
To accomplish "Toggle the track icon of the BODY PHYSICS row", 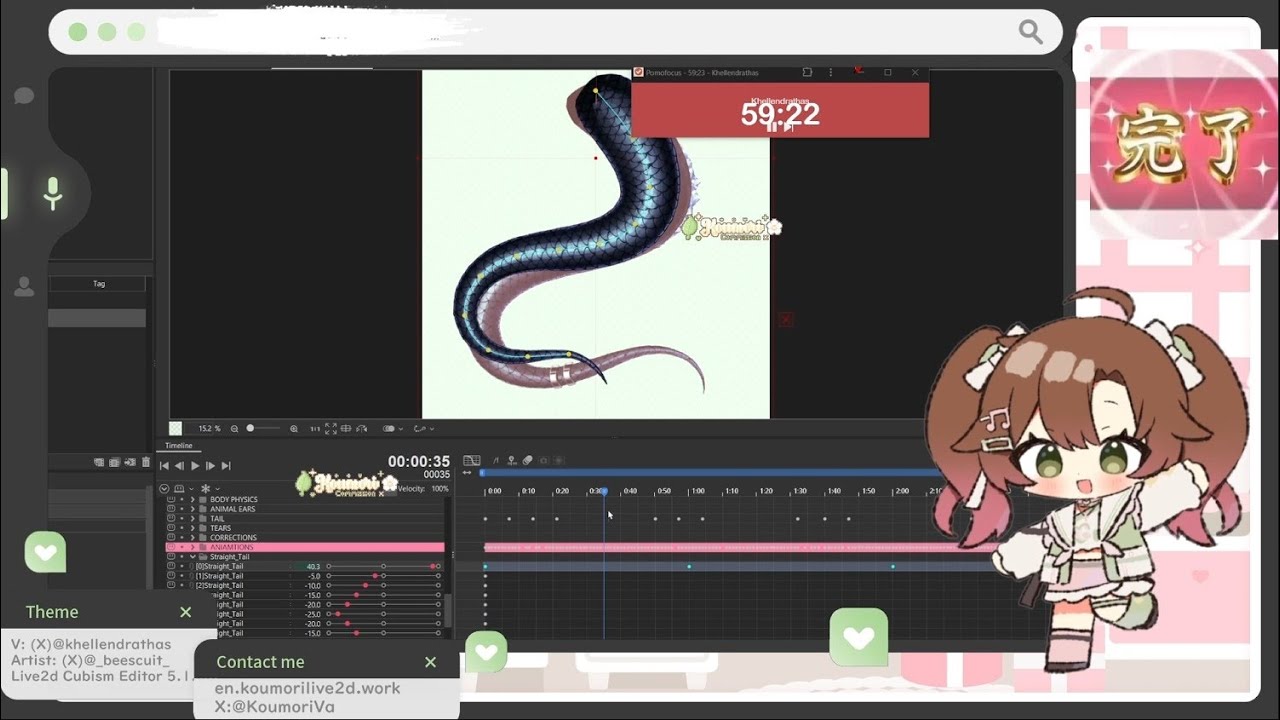I will click(x=171, y=499).
